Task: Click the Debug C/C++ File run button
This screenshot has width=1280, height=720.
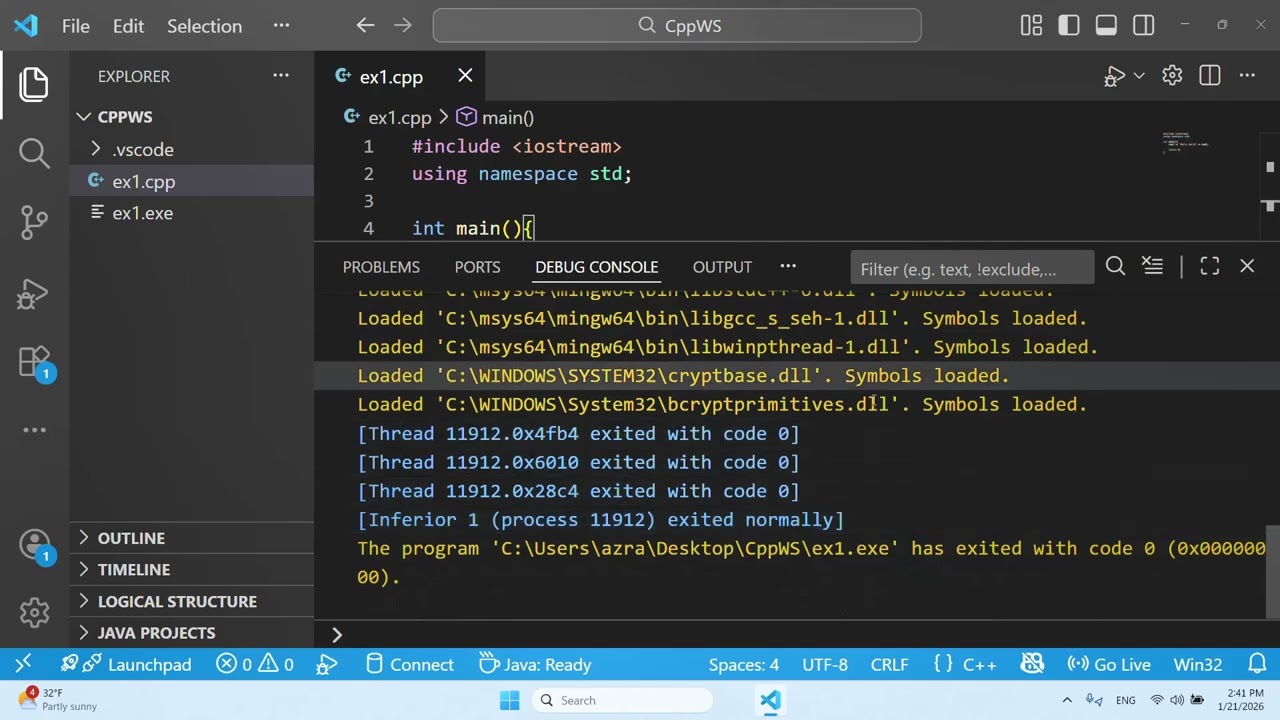Action: click(1114, 76)
